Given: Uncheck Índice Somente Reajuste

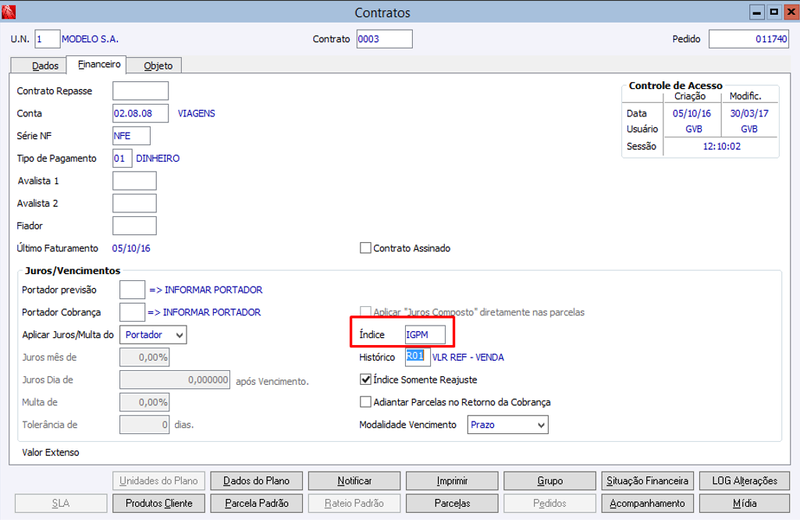Looking at the screenshot, I should click(x=365, y=380).
